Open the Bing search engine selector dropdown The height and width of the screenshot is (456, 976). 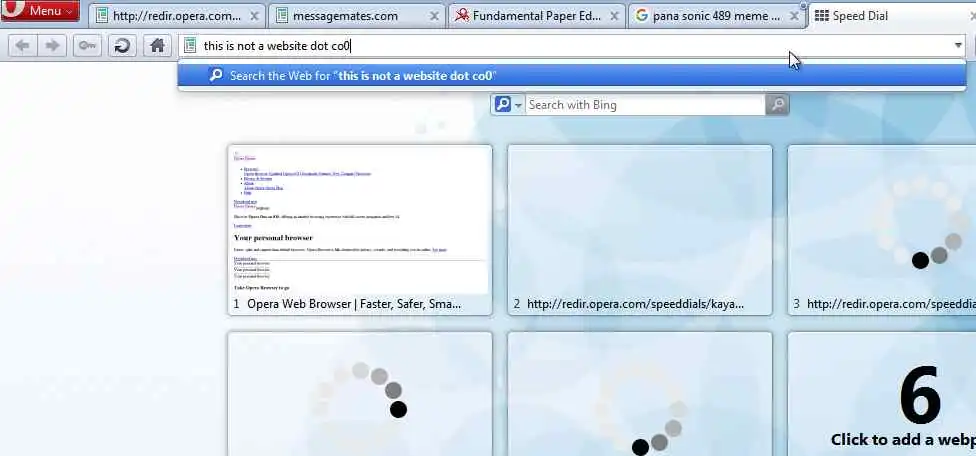[x=508, y=105]
